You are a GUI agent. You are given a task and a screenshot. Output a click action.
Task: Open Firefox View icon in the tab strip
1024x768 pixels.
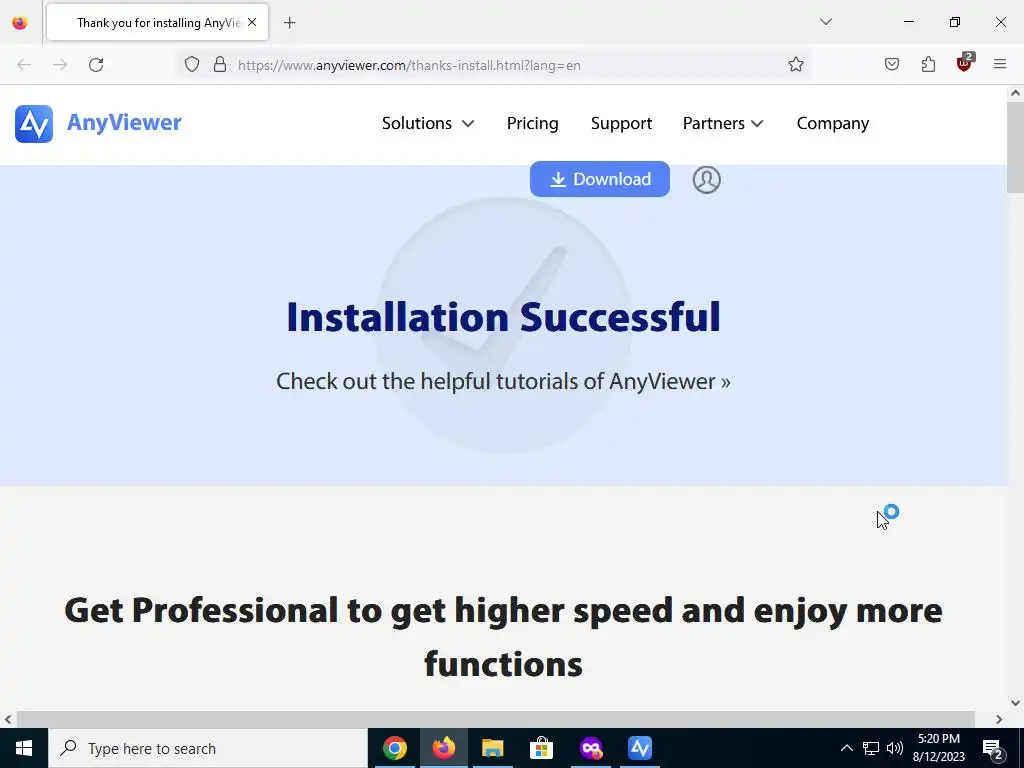[20, 23]
